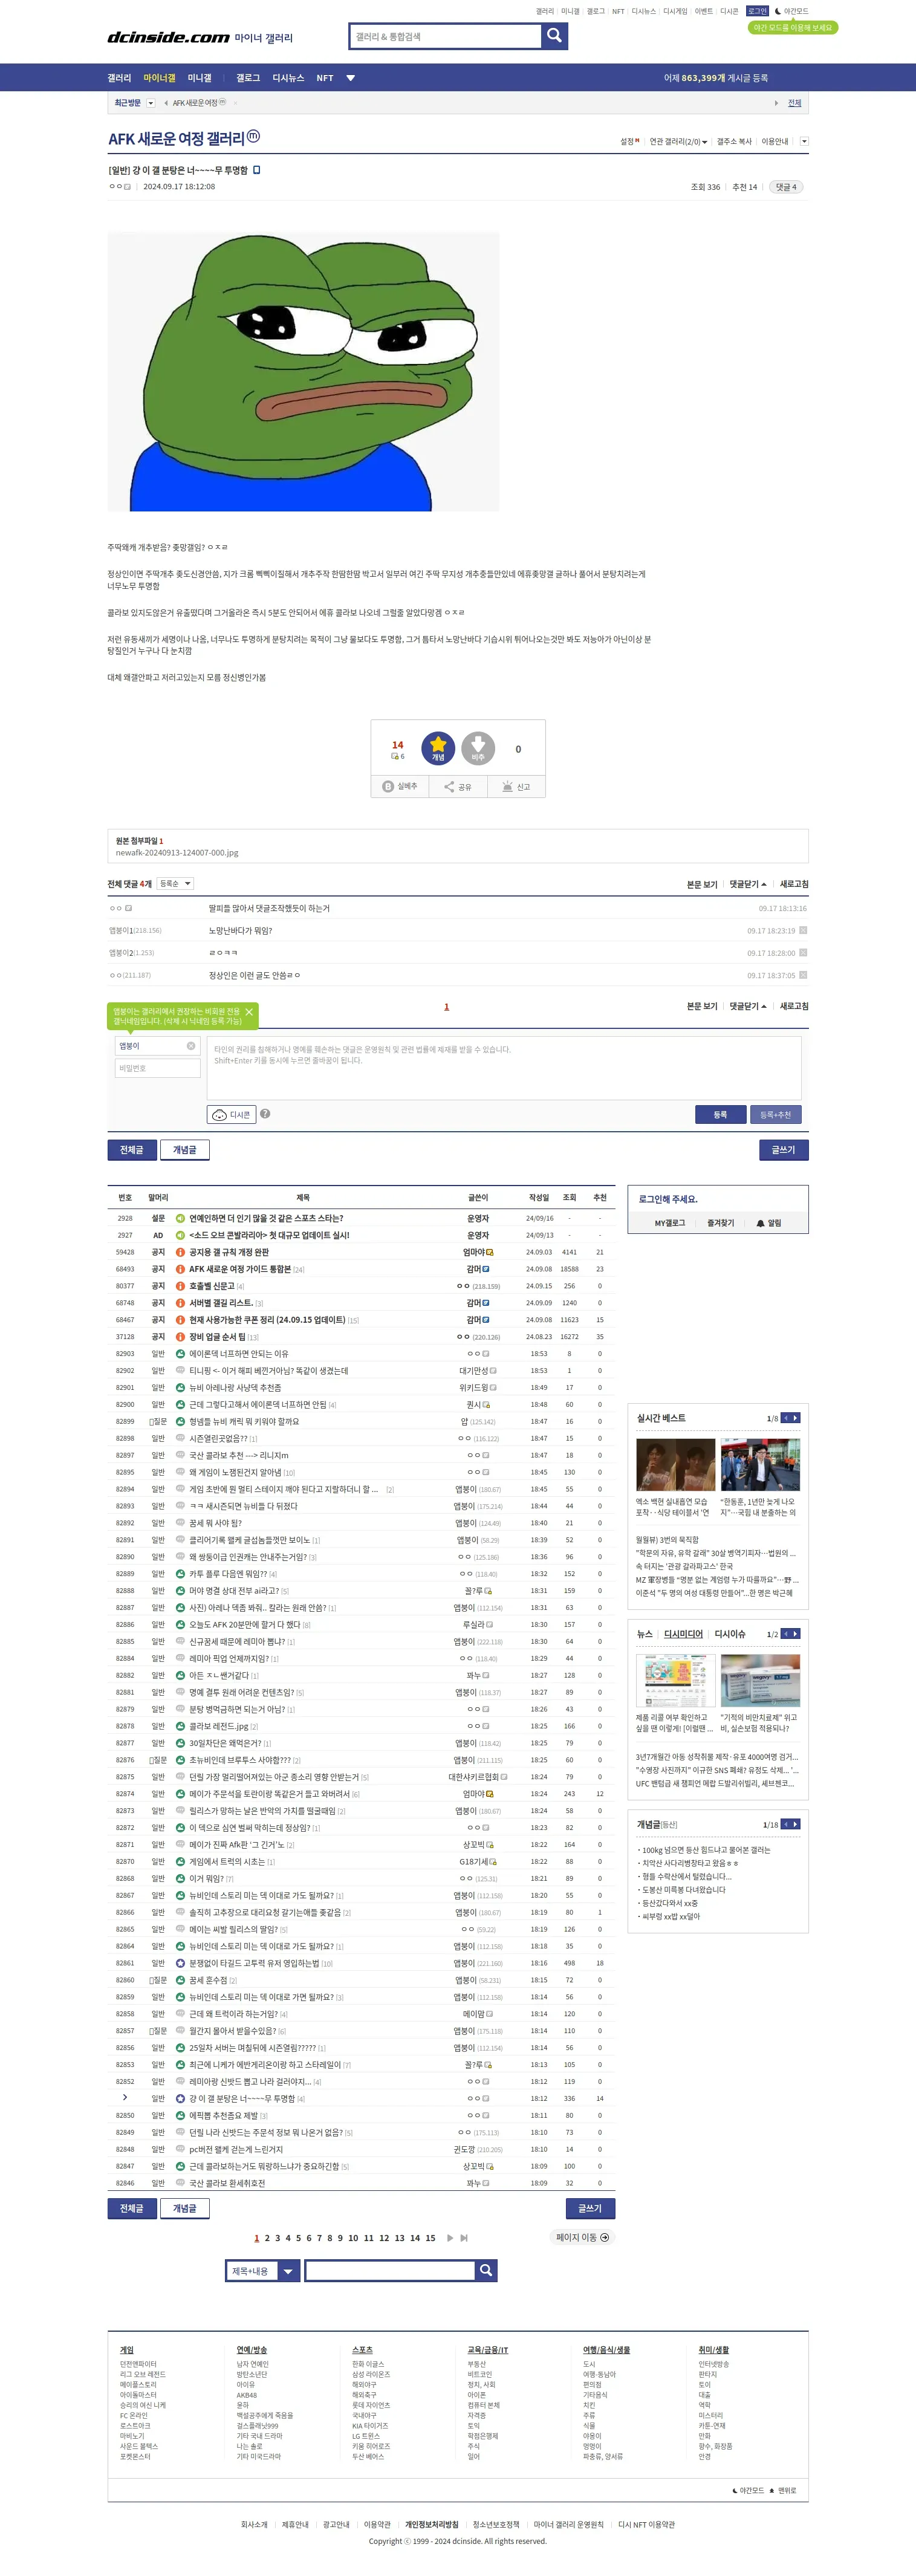Go to next pages with arrow icon
The height and width of the screenshot is (2576, 916).
[450, 2238]
